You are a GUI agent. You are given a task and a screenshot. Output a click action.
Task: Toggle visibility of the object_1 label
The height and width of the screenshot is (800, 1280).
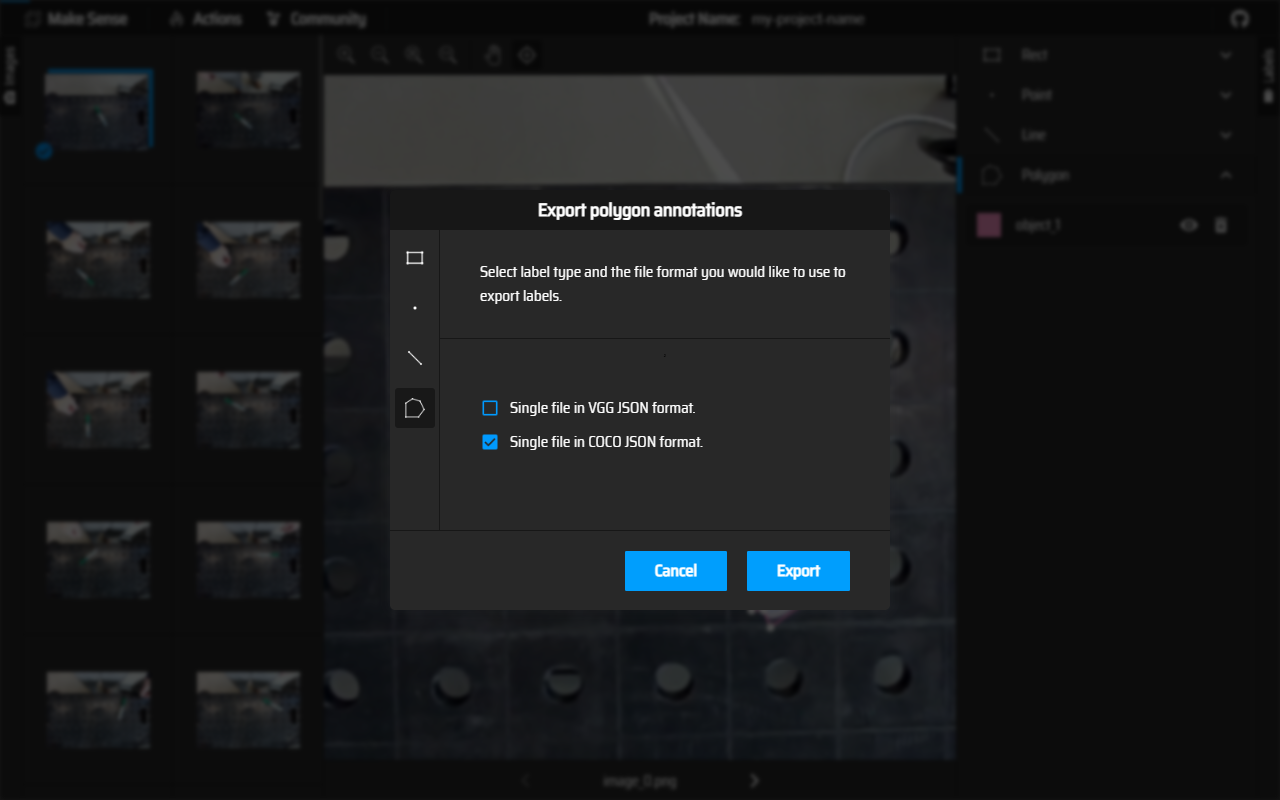click(1189, 225)
